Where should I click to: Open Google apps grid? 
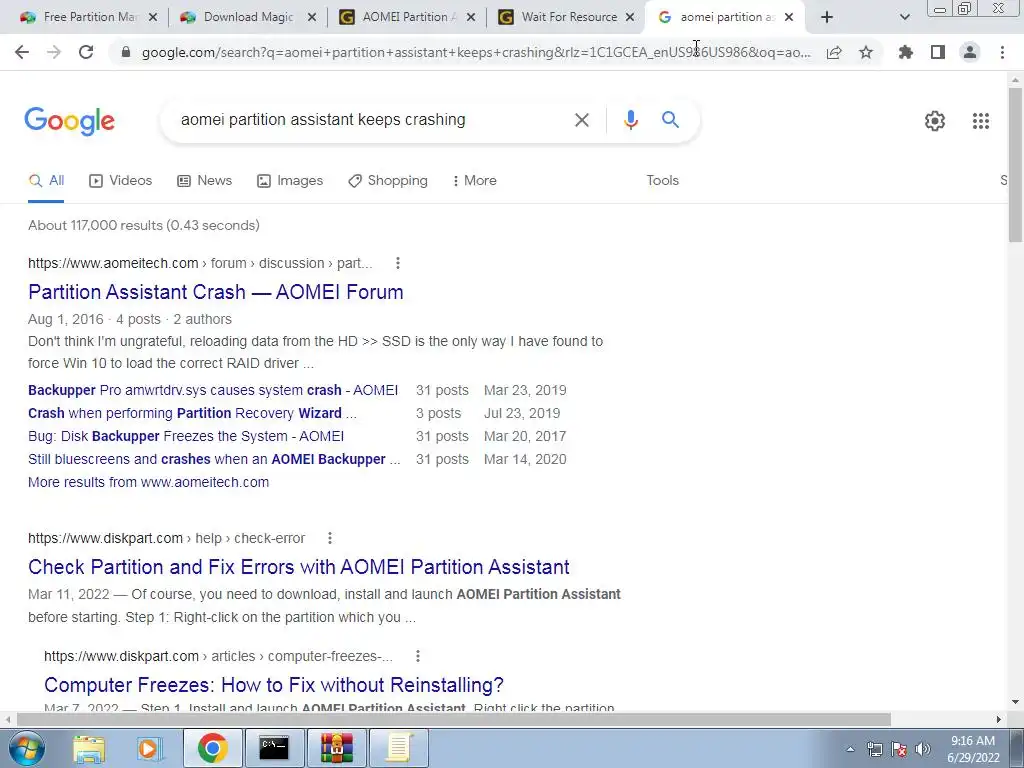980,121
